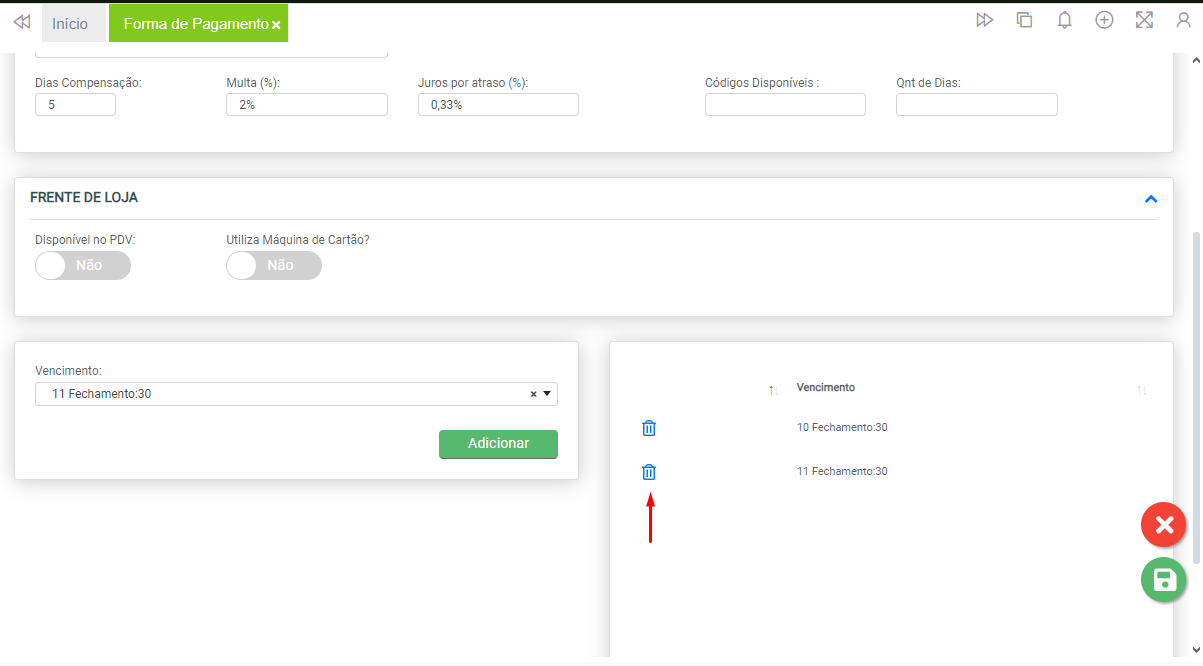Click the Adicionar button
The height and width of the screenshot is (666, 1203).
[498, 444]
